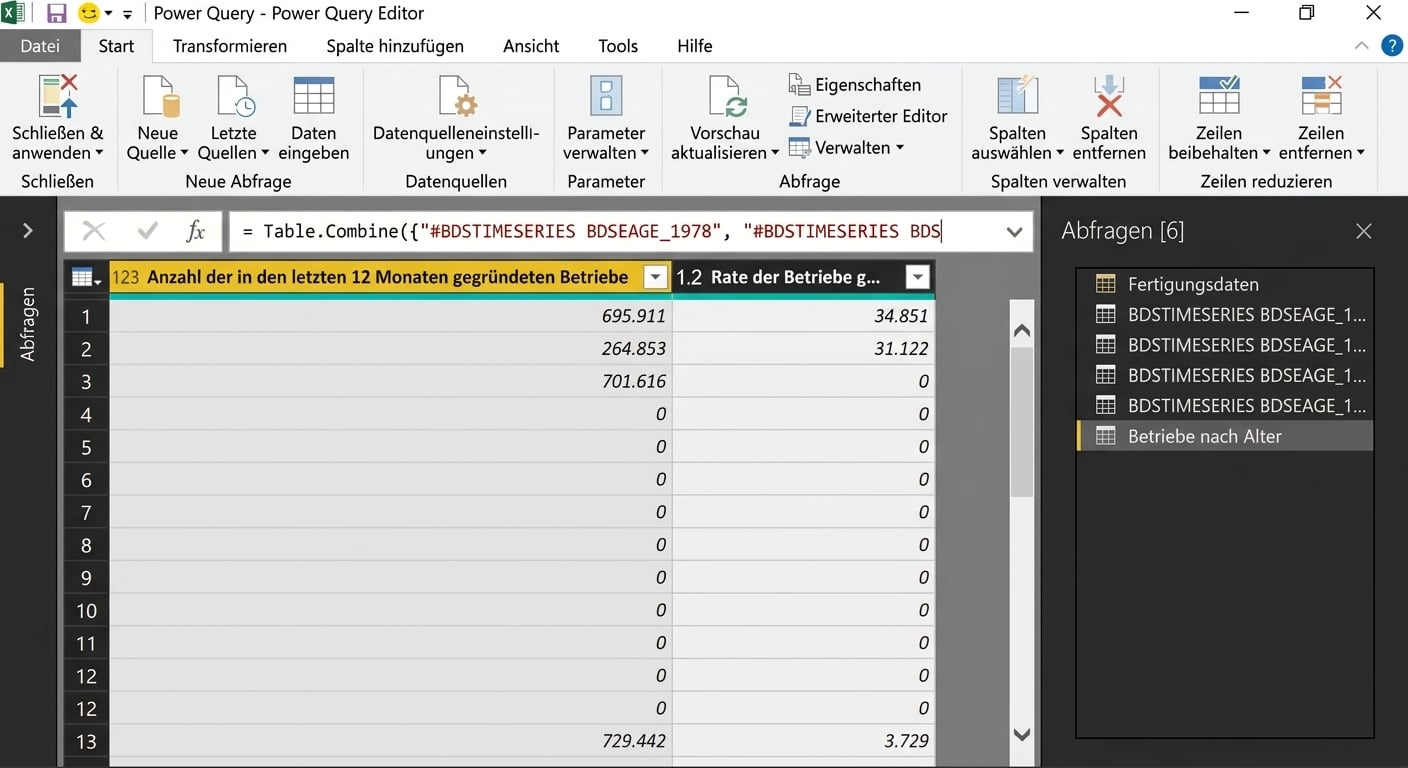
Task: Click the smiley feedback icon
Action: point(88,14)
